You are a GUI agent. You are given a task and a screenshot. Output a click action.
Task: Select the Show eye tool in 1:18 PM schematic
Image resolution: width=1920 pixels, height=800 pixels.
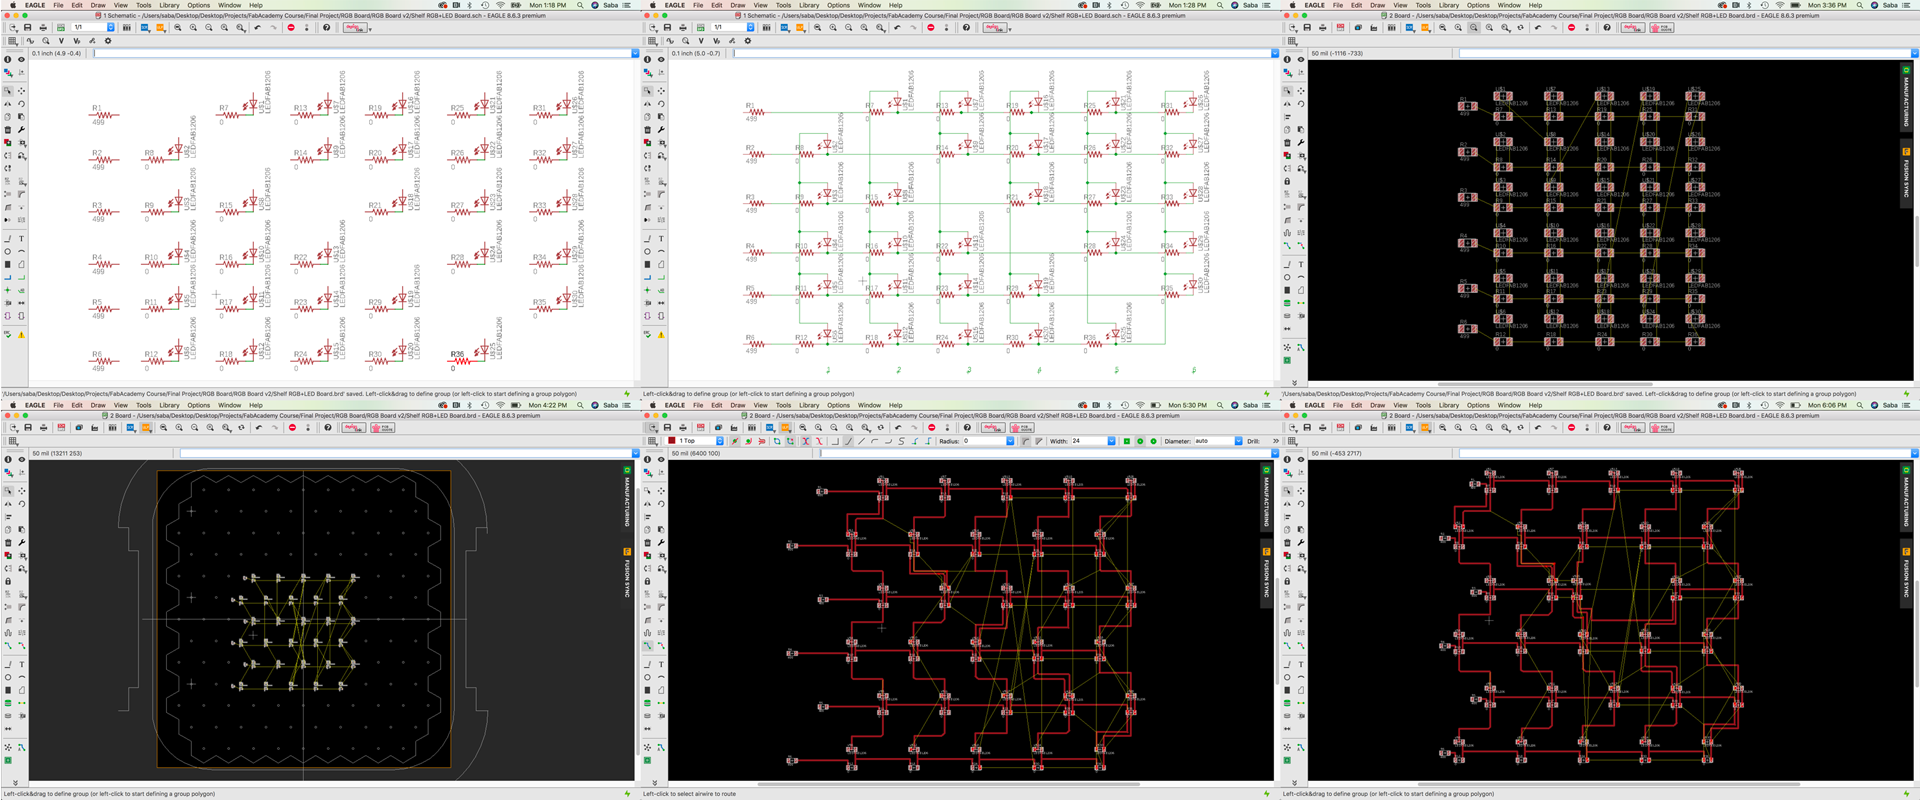pos(21,59)
